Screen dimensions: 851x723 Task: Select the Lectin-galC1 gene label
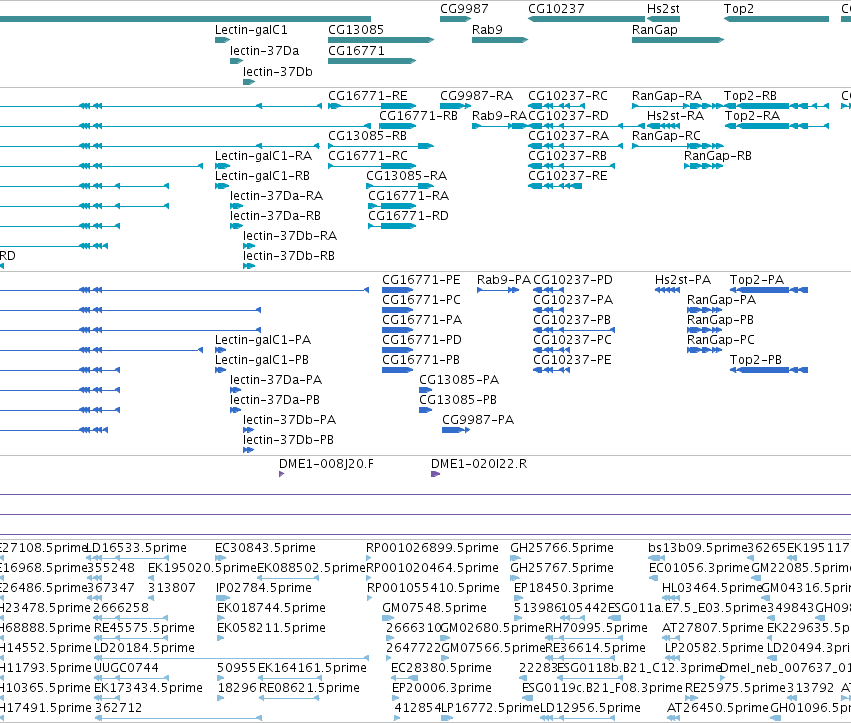coord(251,30)
